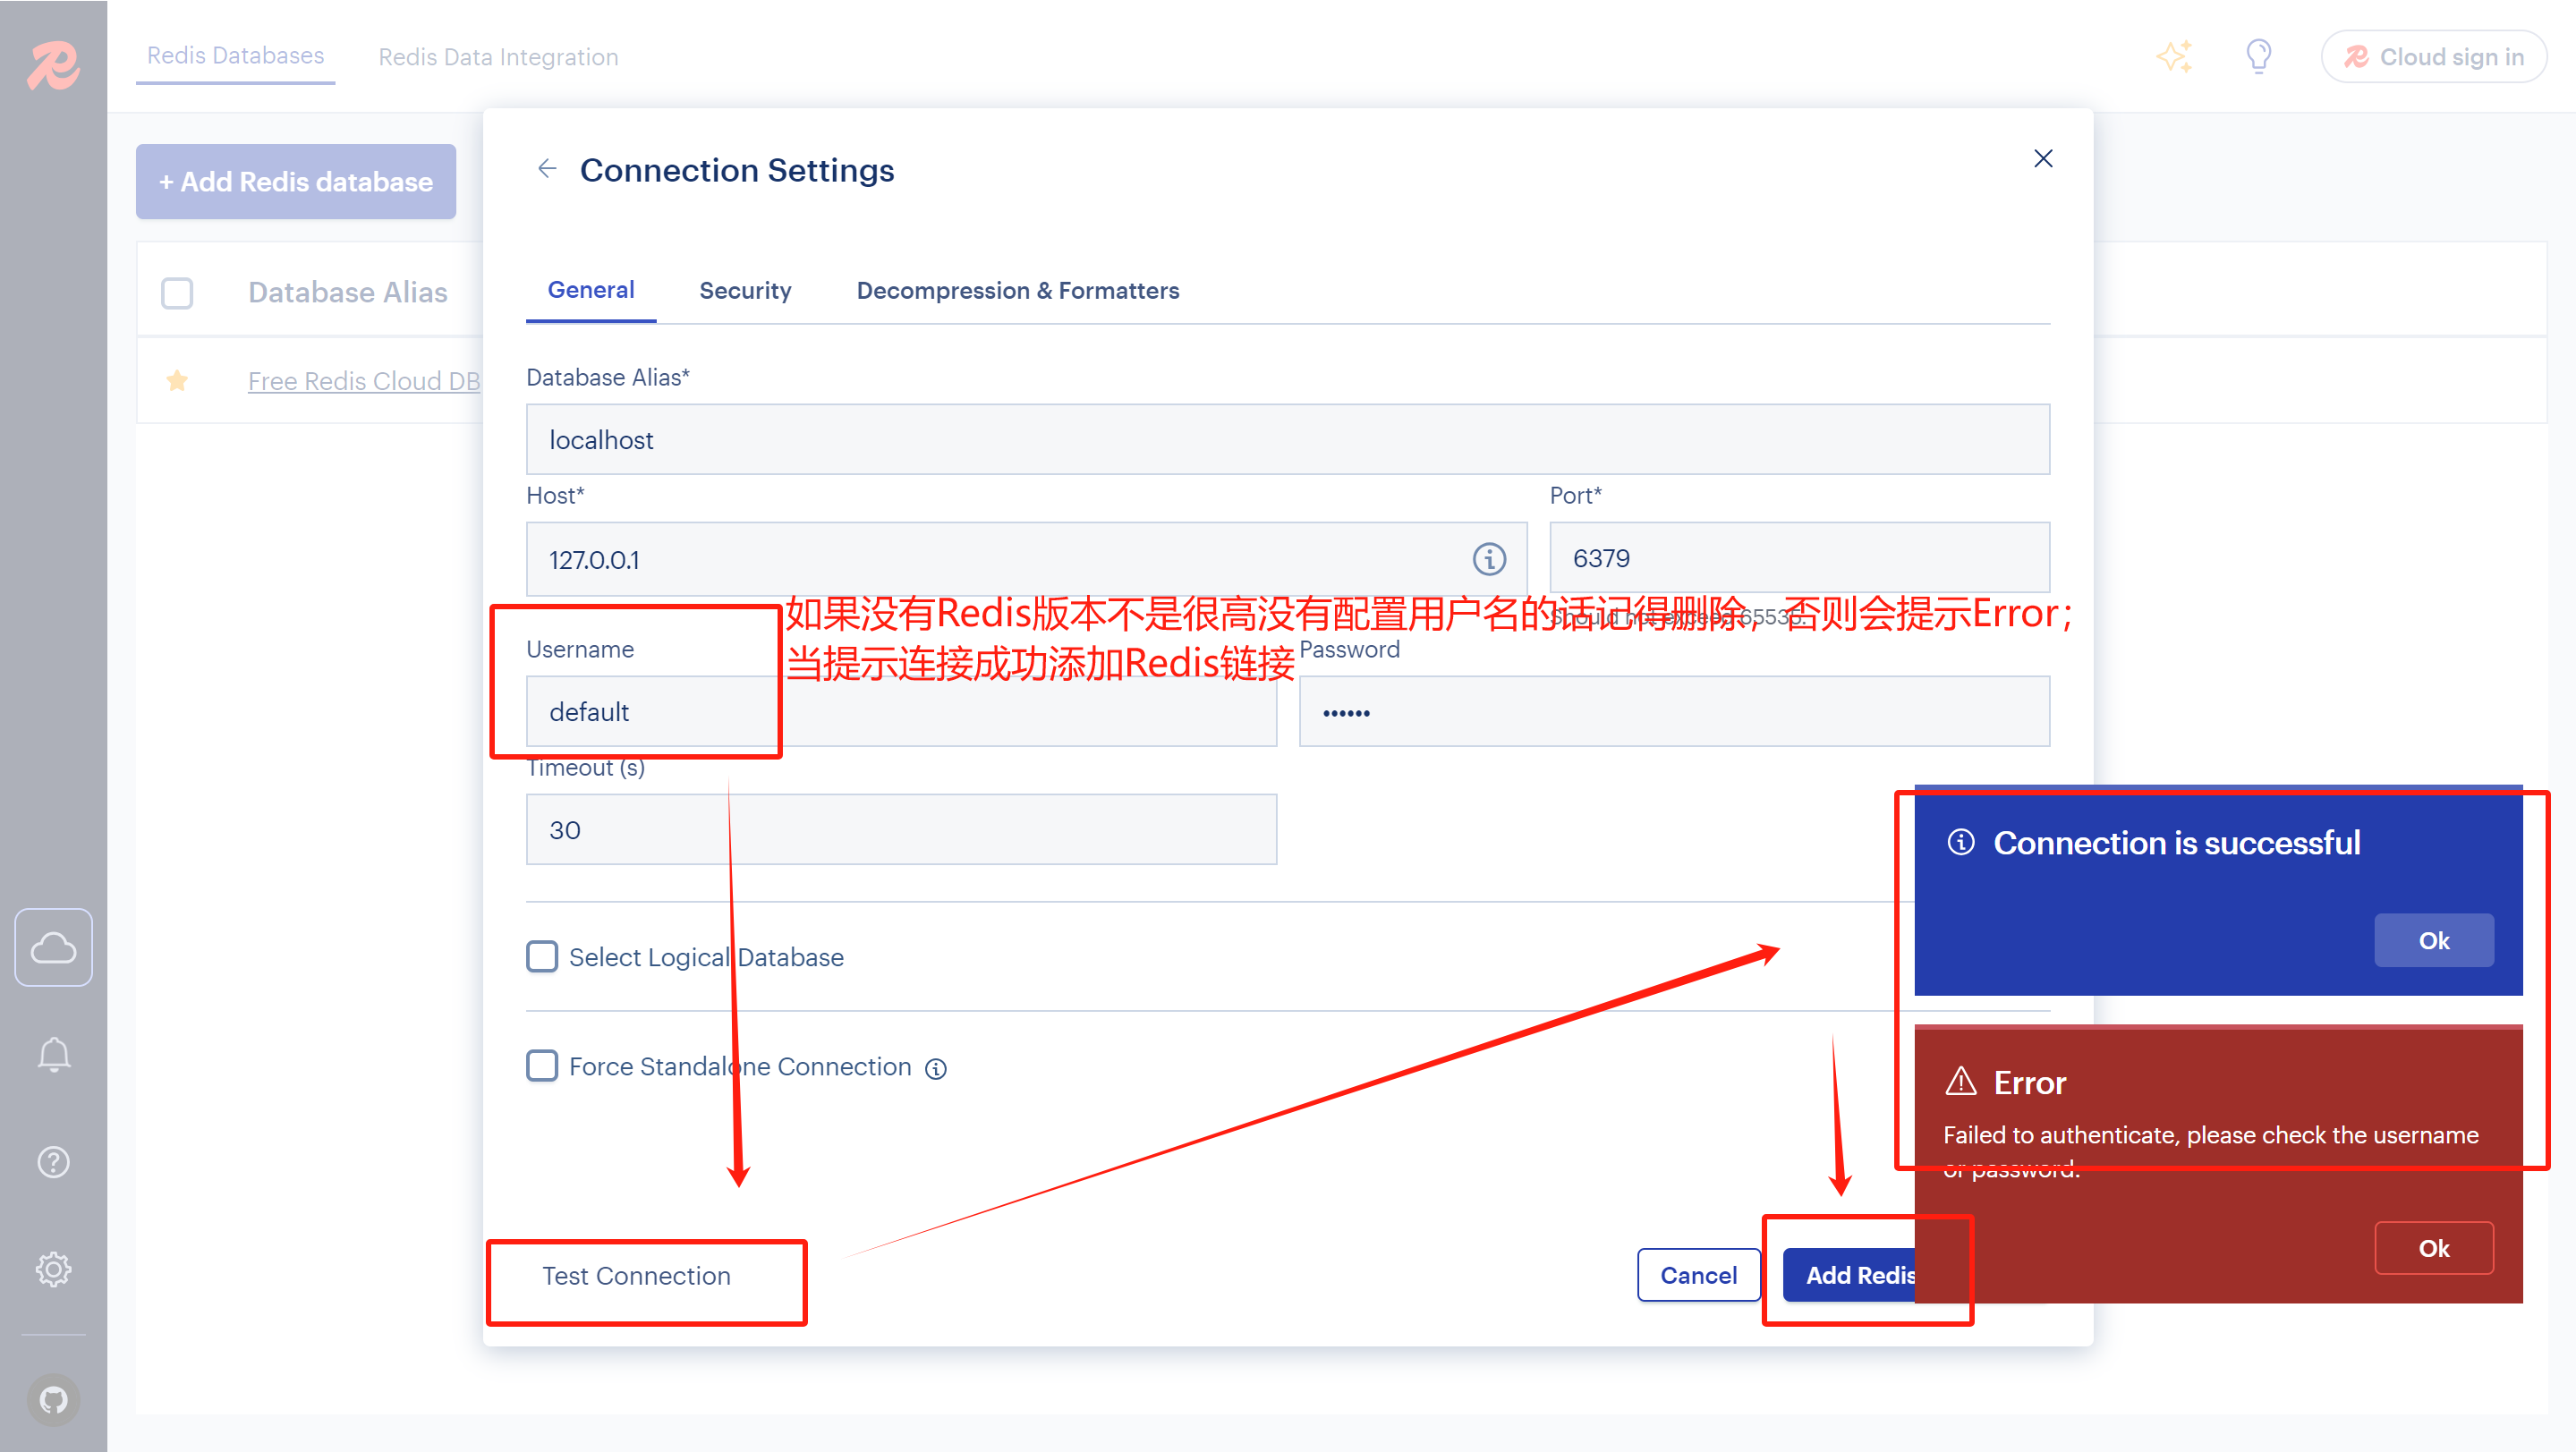
Task: Open the help question mark icon
Action: coord(53,1162)
